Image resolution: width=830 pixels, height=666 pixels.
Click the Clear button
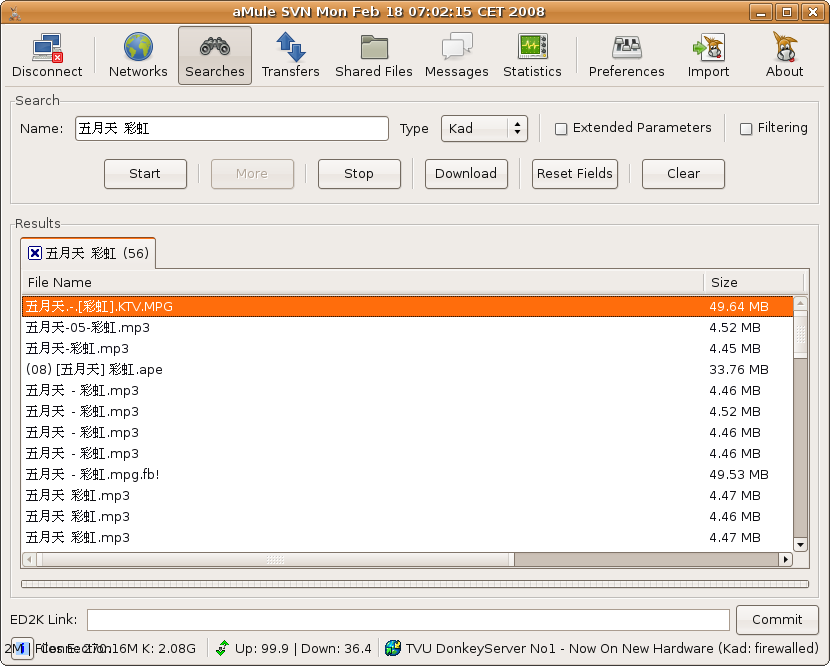click(x=683, y=174)
